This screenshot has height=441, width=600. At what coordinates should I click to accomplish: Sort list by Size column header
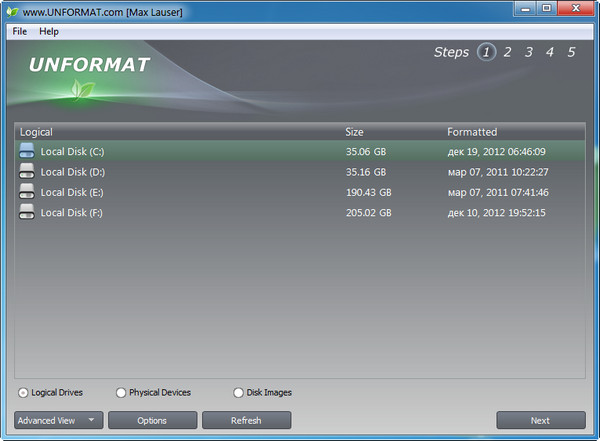pyautogui.click(x=354, y=132)
